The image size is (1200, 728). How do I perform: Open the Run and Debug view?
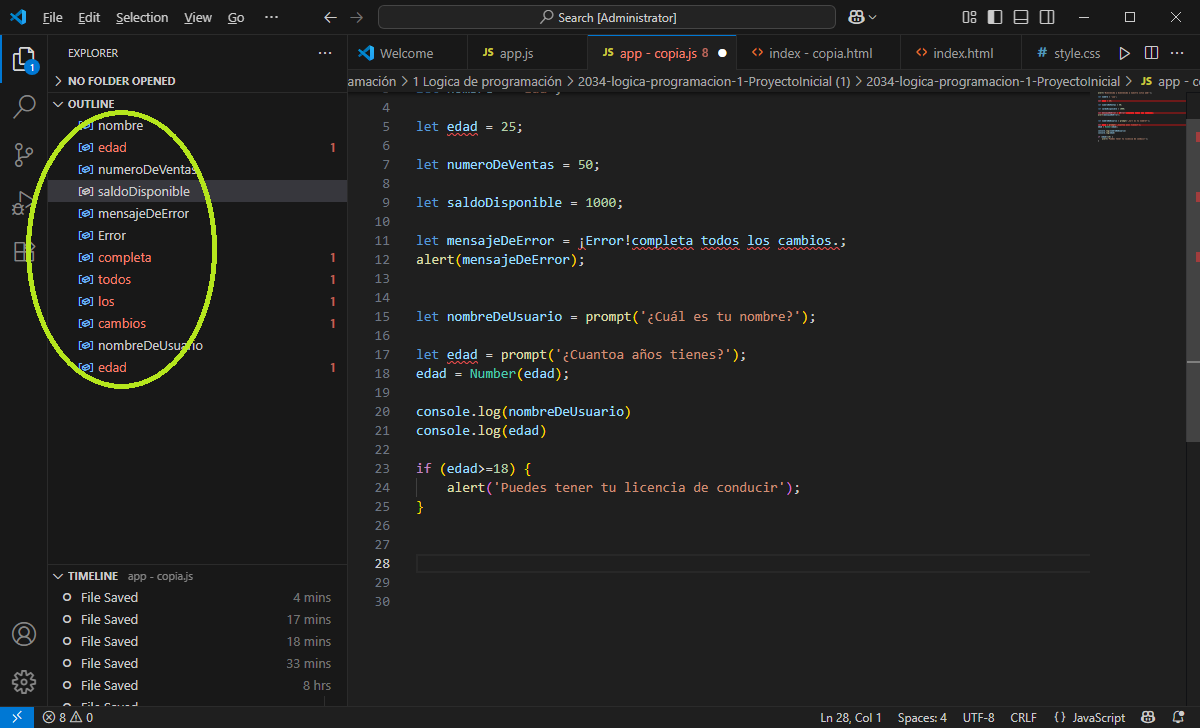pyautogui.click(x=24, y=203)
